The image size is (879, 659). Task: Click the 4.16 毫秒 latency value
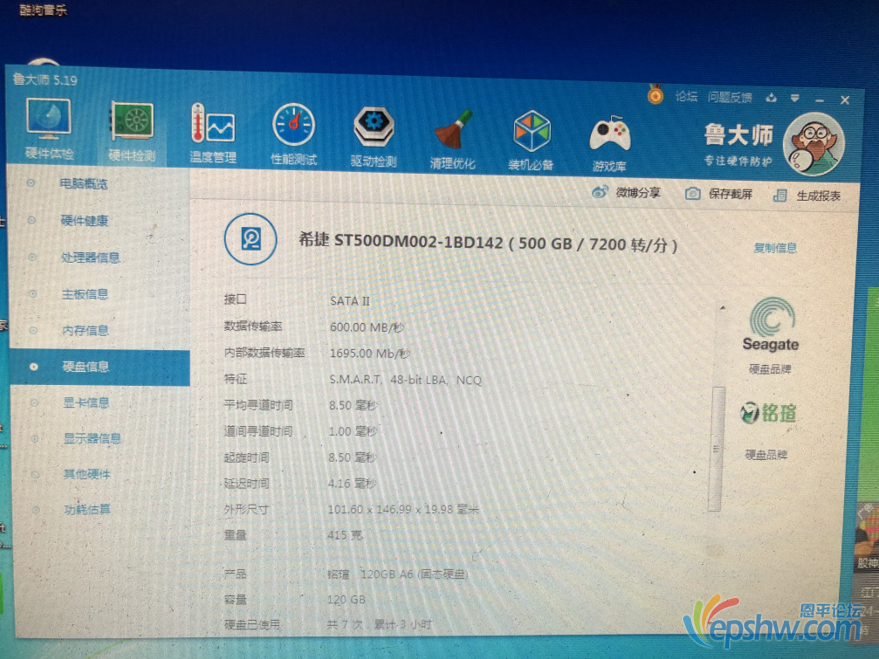click(x=352, y=483)
